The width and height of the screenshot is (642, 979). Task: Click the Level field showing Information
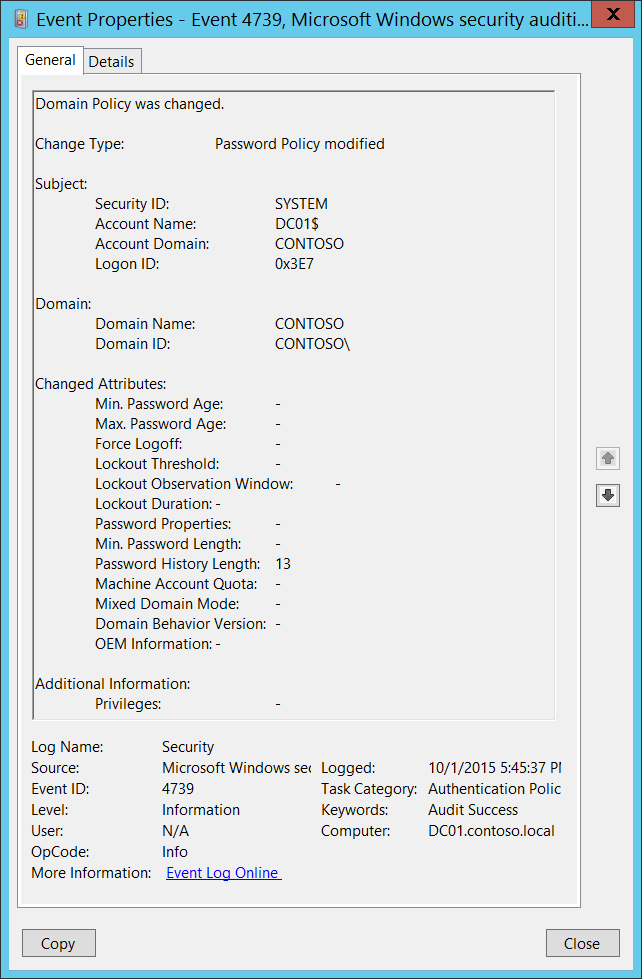pyautogui.click(x=200, y=810)
